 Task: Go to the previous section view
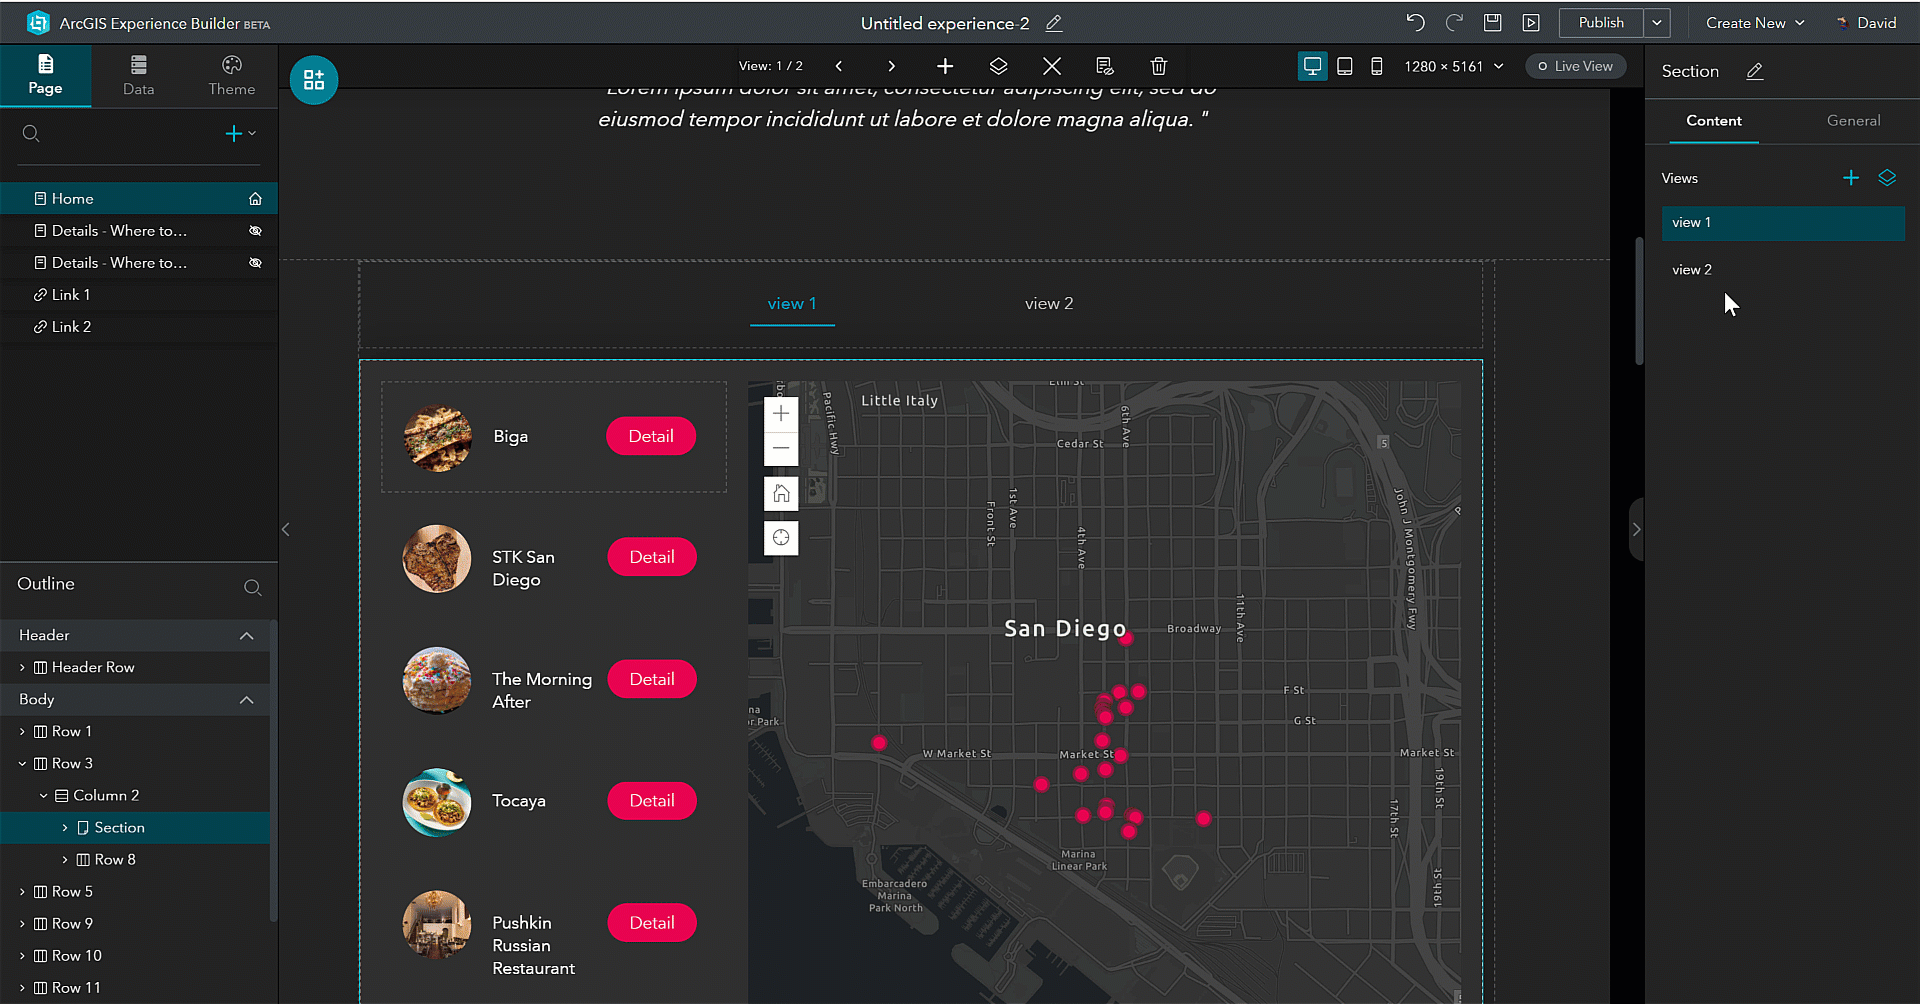coord(839,66)
